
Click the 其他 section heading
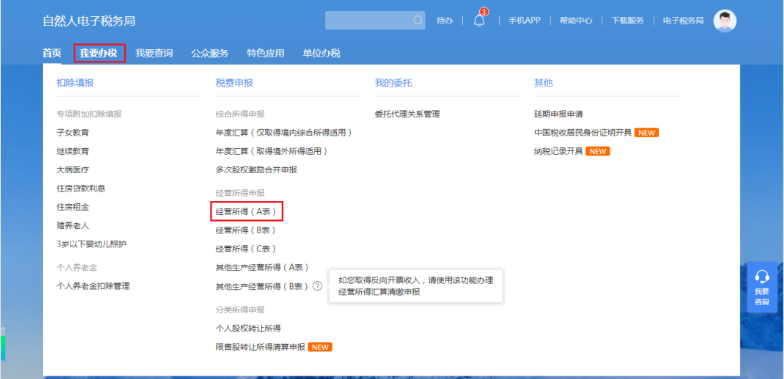[x=543, y=83]
